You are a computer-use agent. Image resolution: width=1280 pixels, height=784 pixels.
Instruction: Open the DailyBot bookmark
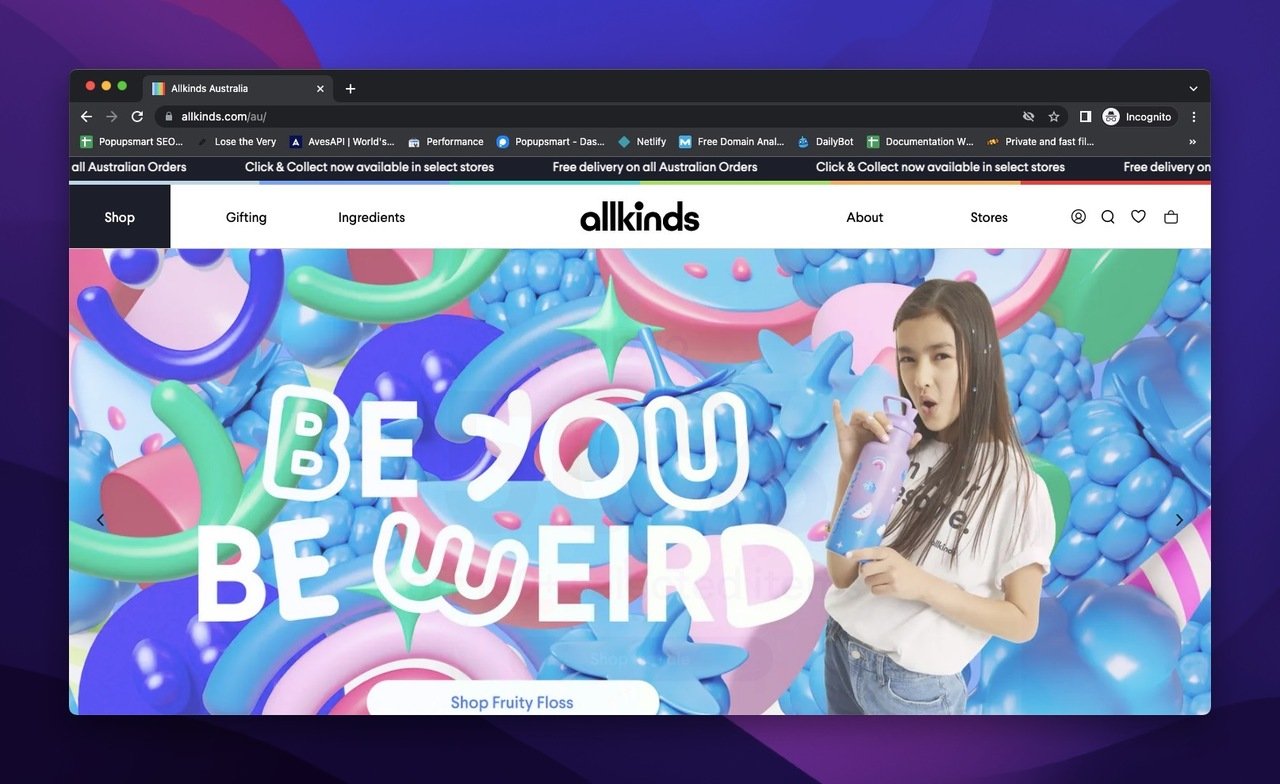coord(825,142)
